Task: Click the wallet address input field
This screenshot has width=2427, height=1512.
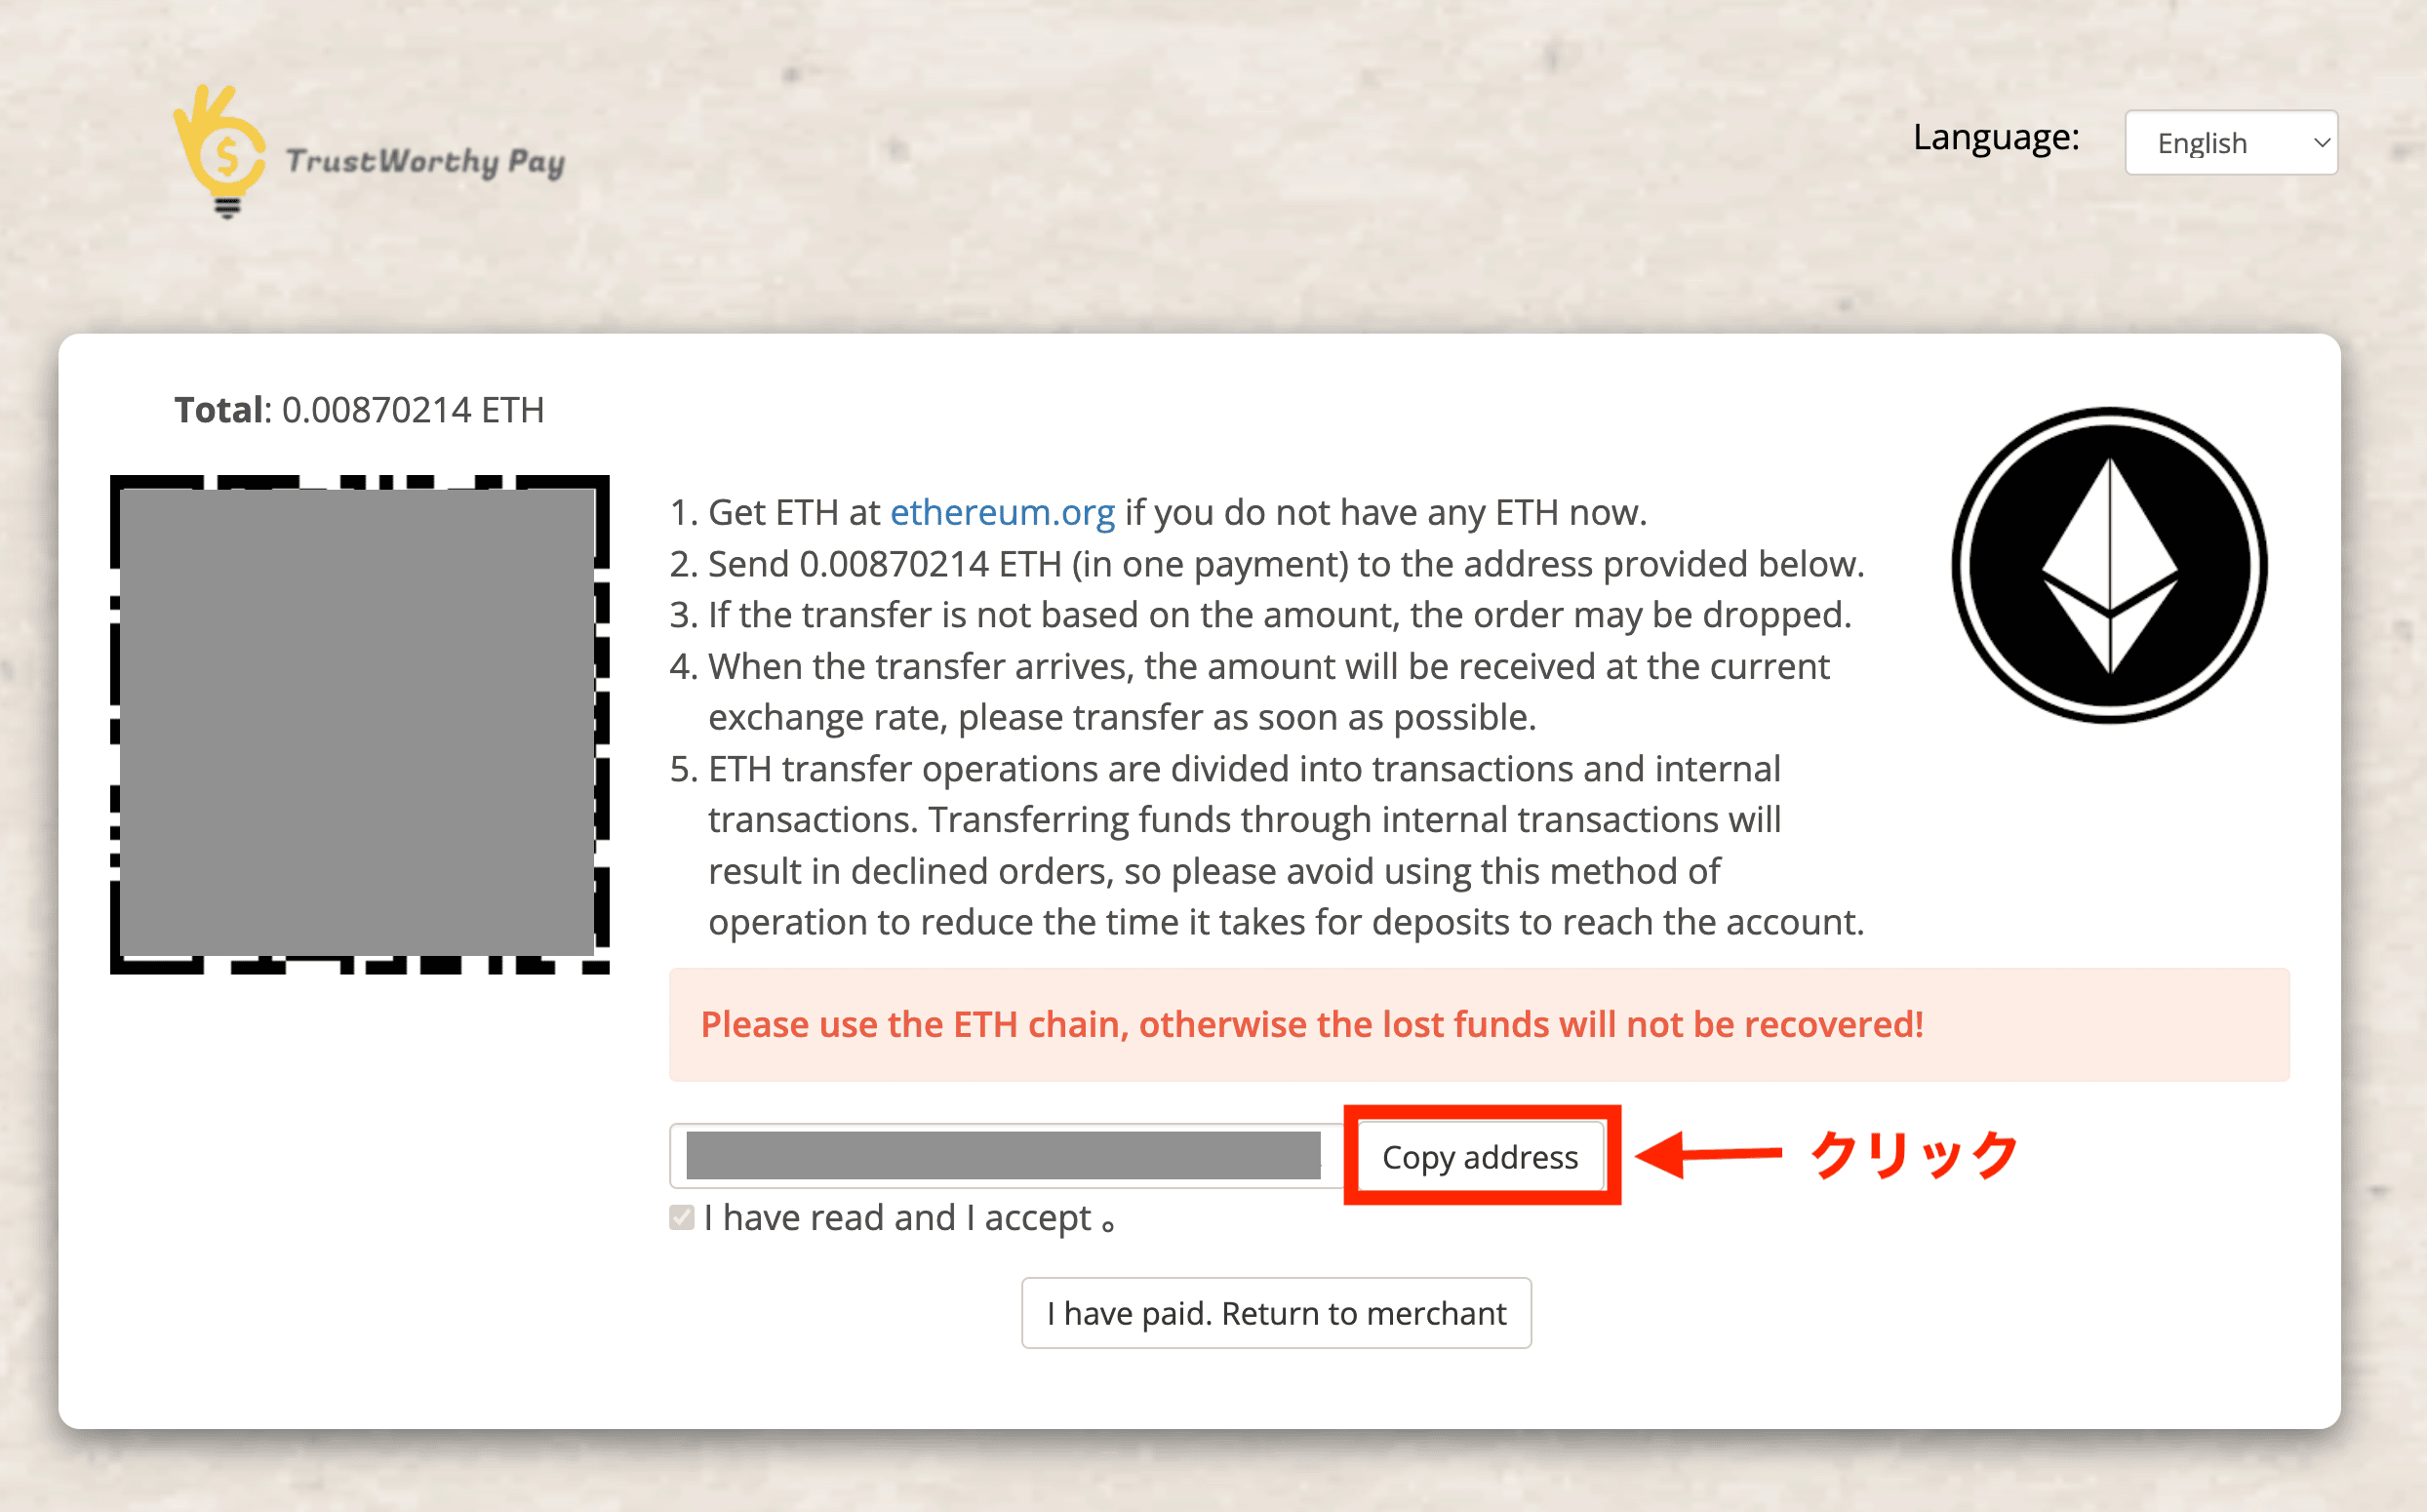Action: 1003,1155
